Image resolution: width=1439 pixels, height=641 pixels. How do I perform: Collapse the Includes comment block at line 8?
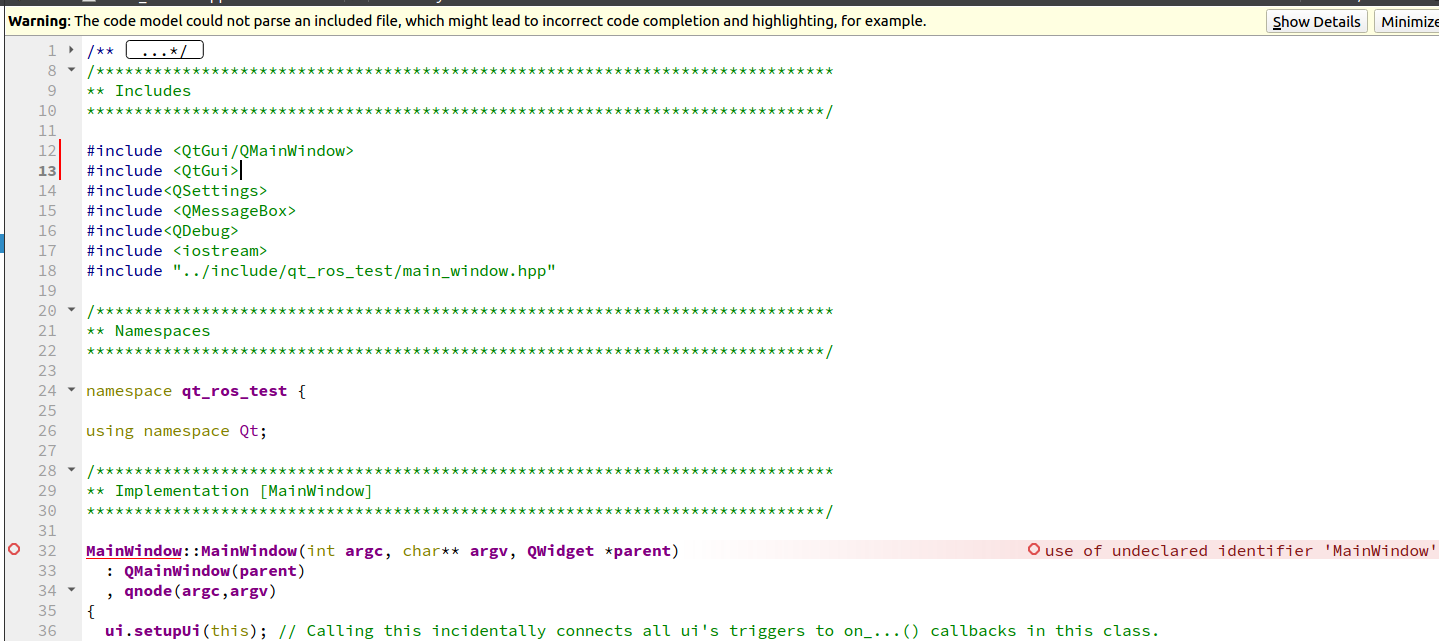(x=71, y=70)
